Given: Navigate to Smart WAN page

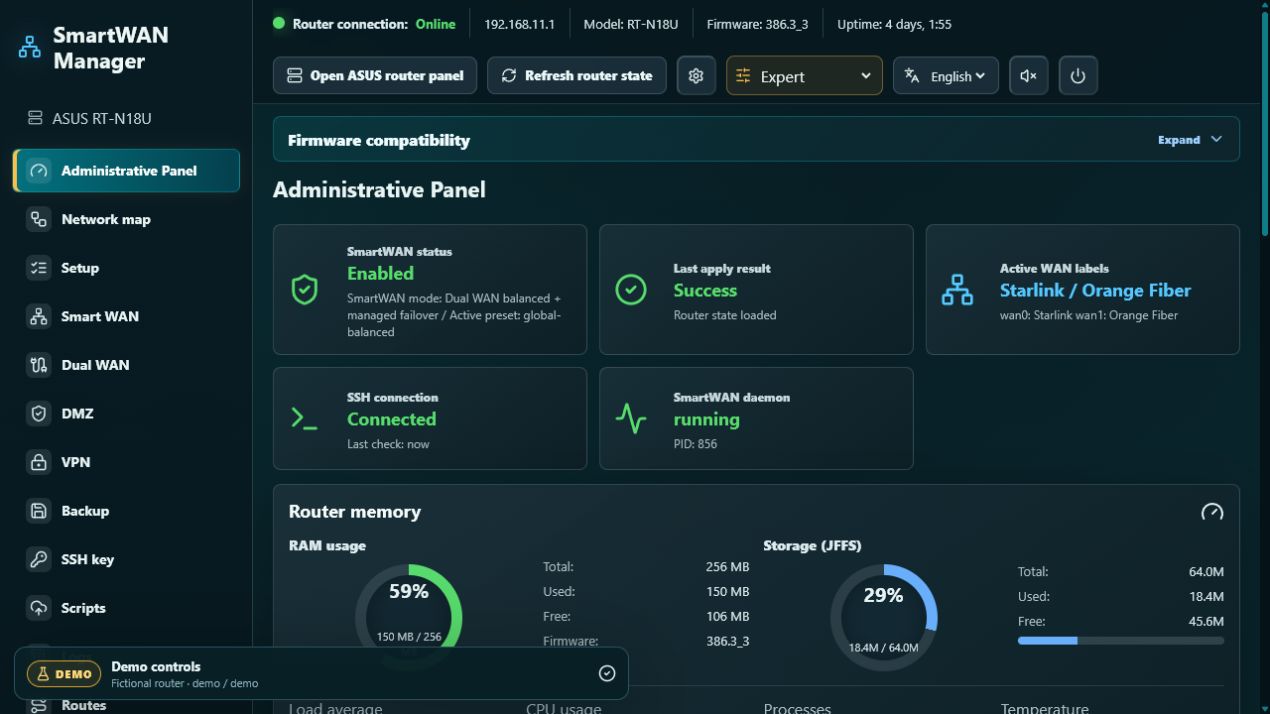Looking at the screenshot, I should point(126,316).
